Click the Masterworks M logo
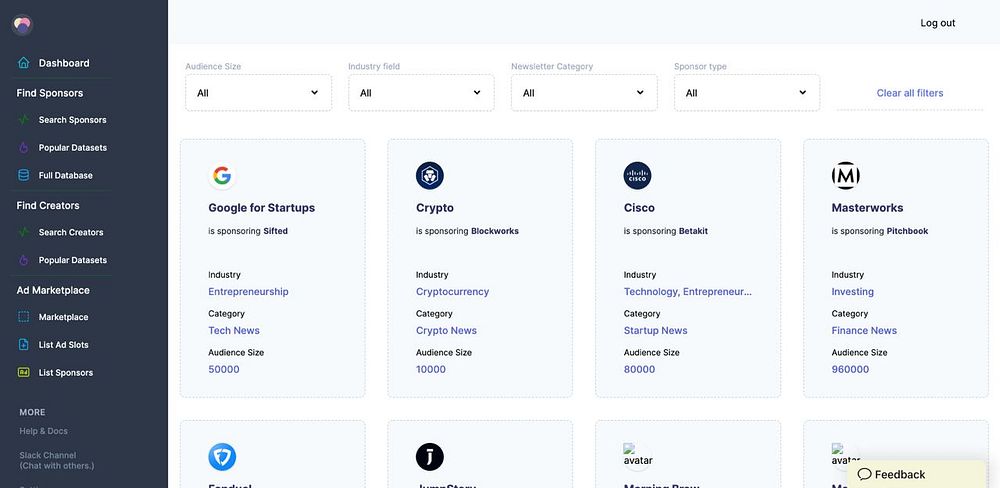This screenshot has height=488, width=1000. pyautogui.click(x=846, y=175)
